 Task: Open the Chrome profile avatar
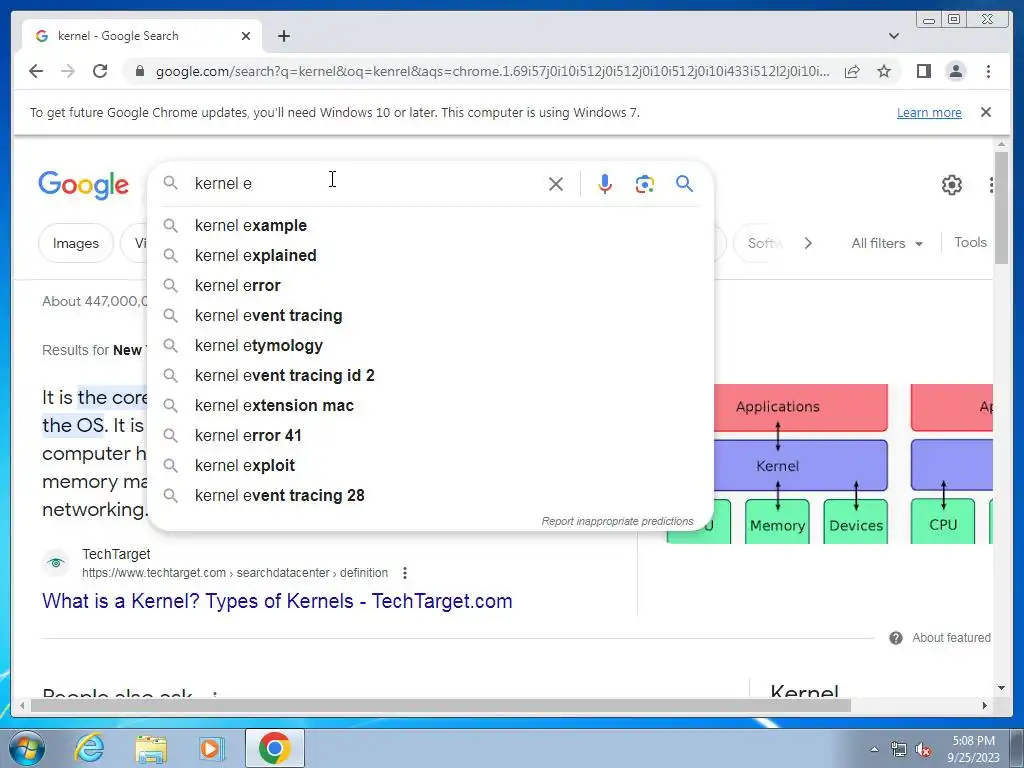[956, 71]
